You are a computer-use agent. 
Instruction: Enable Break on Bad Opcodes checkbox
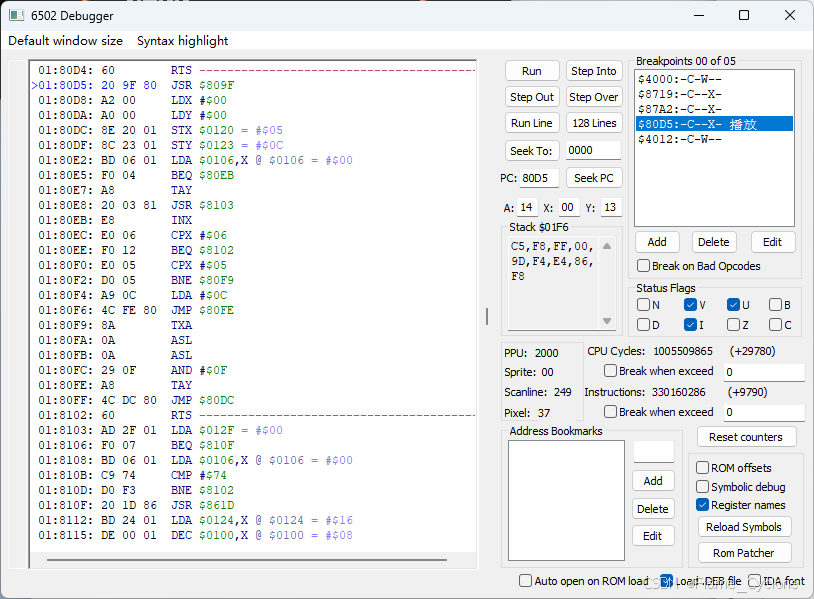click(x=643, y=266)
